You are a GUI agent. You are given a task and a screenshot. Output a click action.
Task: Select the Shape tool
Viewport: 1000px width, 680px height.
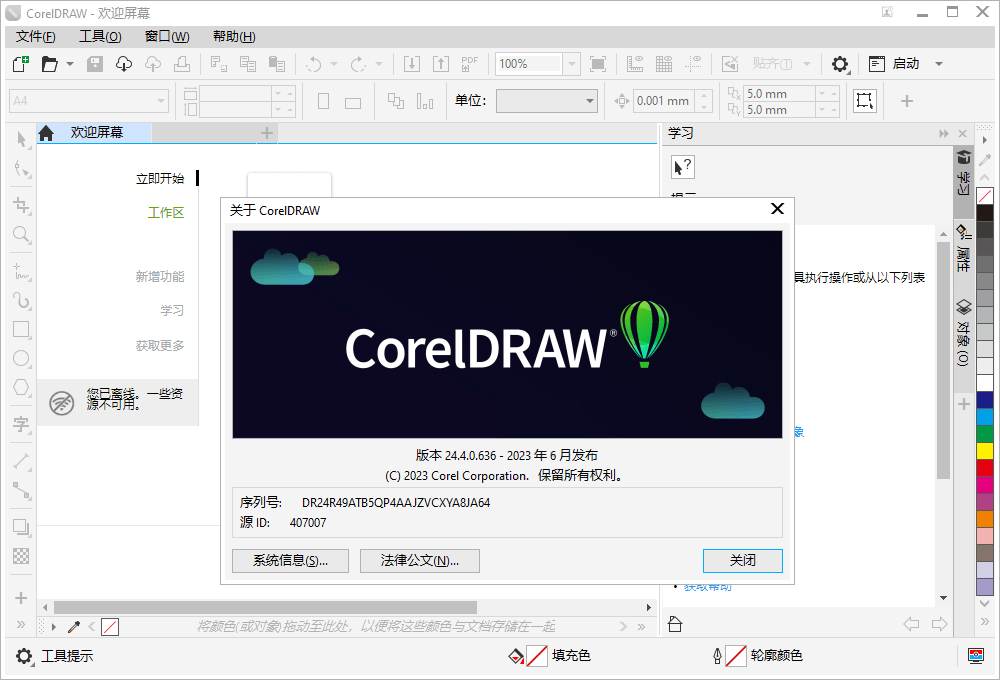[20, 170]
